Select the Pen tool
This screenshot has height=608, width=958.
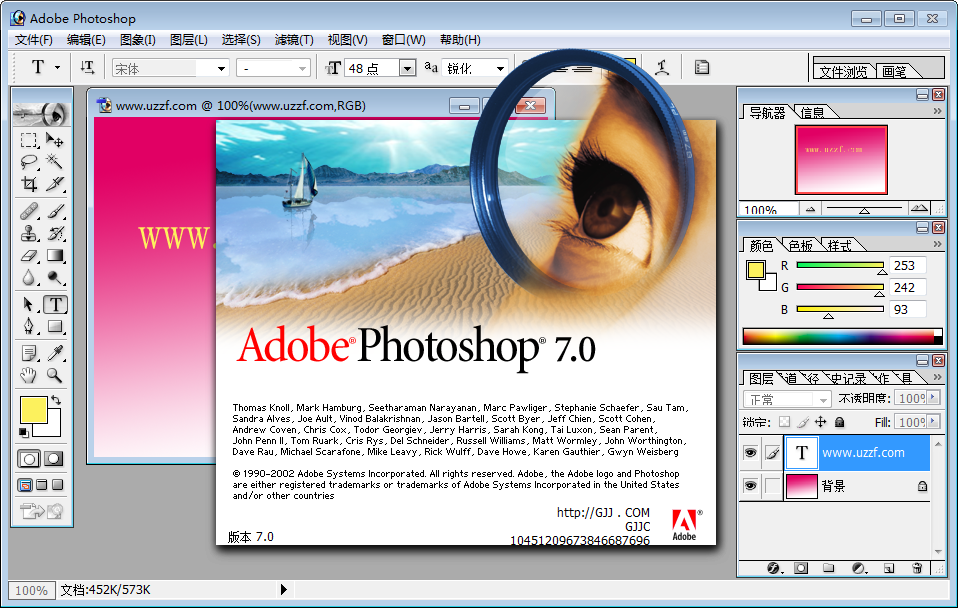point(29,326)
